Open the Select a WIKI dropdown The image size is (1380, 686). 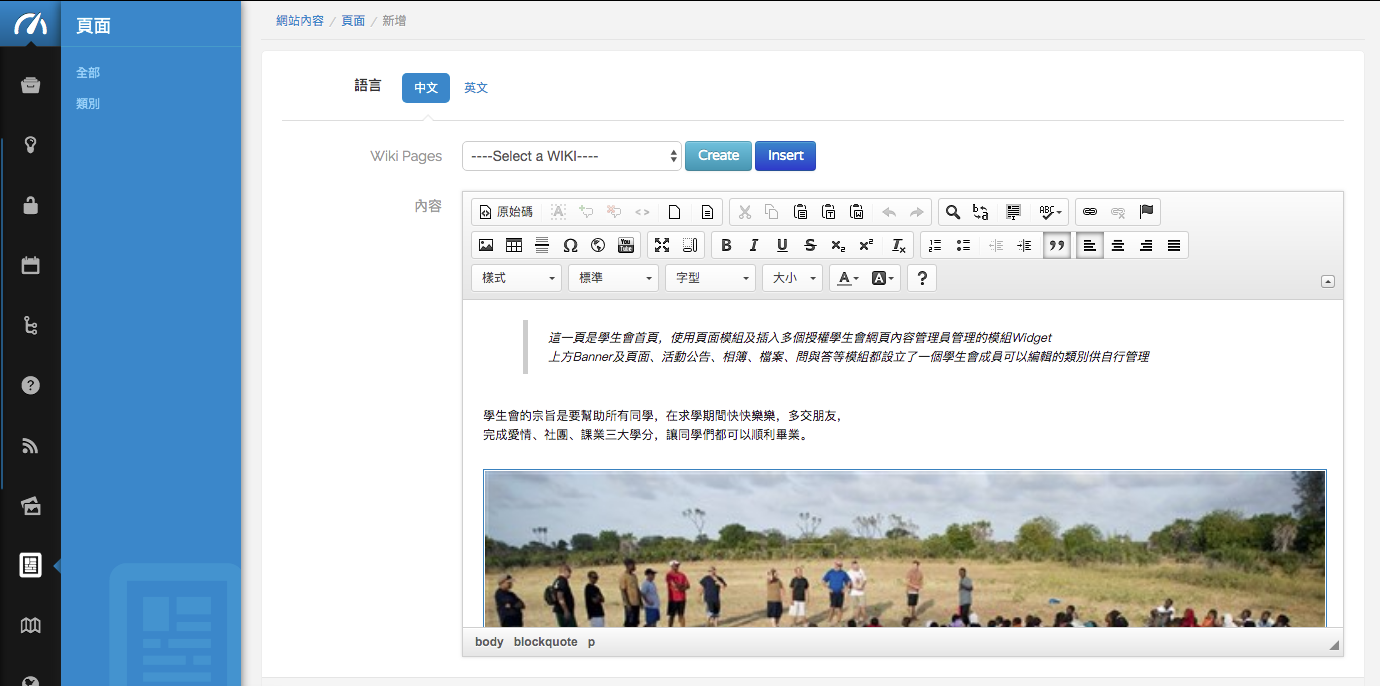(571, 156)
